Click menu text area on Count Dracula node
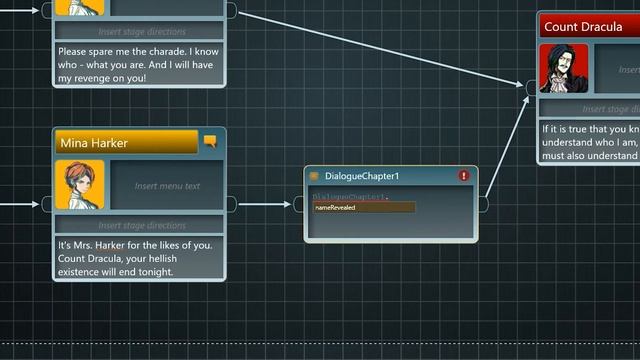This screenshot has width=640, height=360. pyautogui.click(x=617, y=69)
